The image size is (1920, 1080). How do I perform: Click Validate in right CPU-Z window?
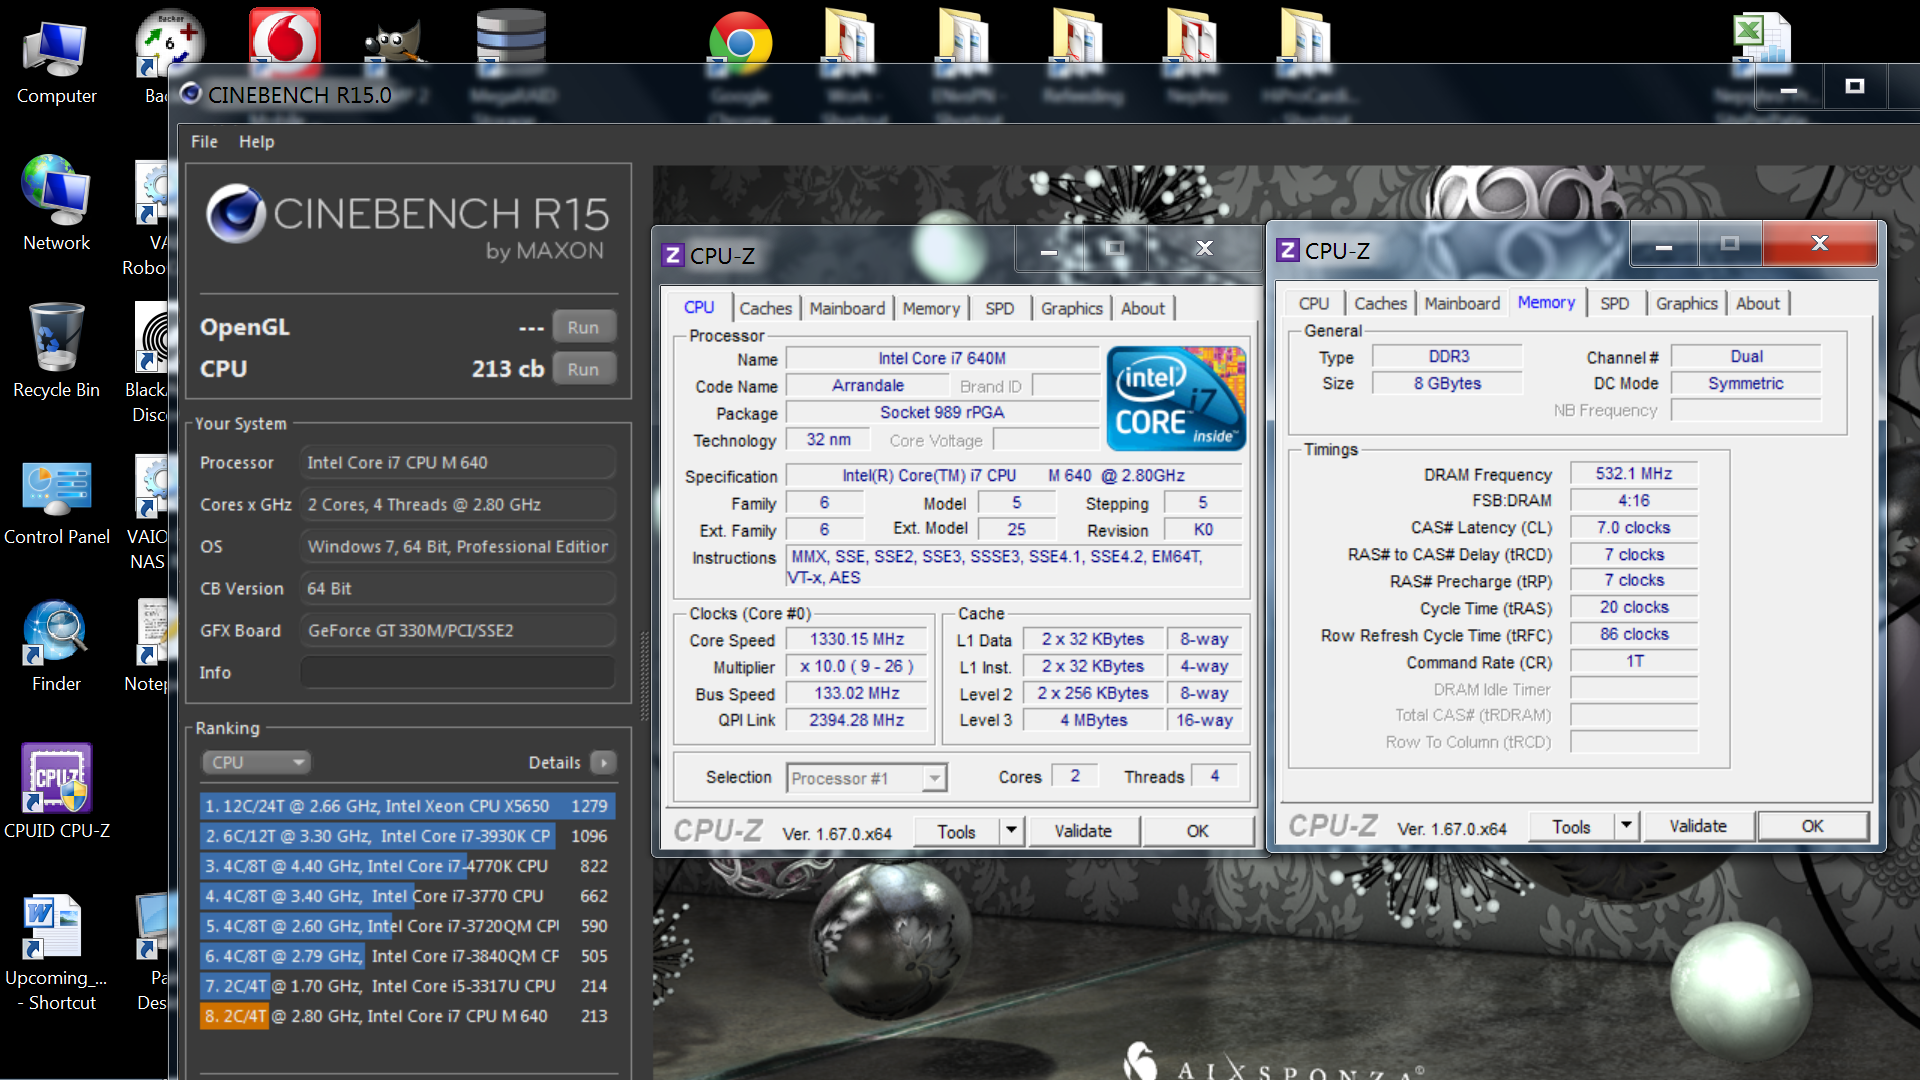[1698, 826]
